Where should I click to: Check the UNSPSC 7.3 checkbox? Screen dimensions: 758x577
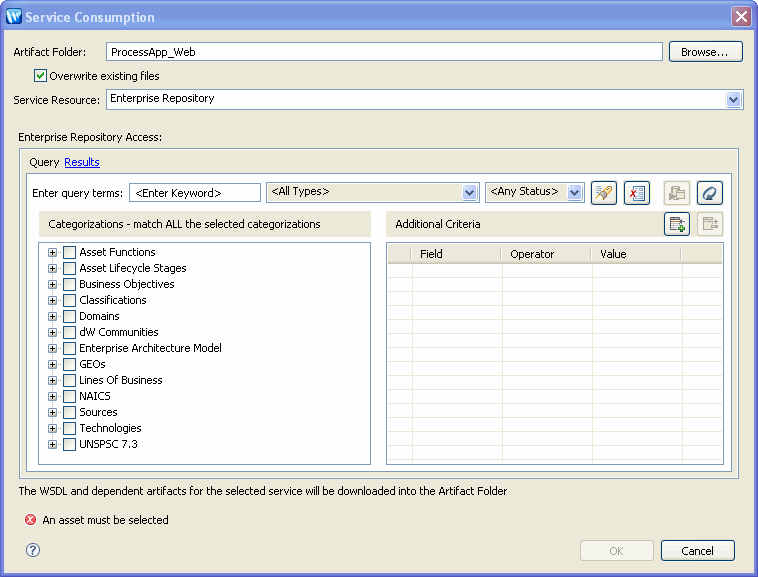70,444
